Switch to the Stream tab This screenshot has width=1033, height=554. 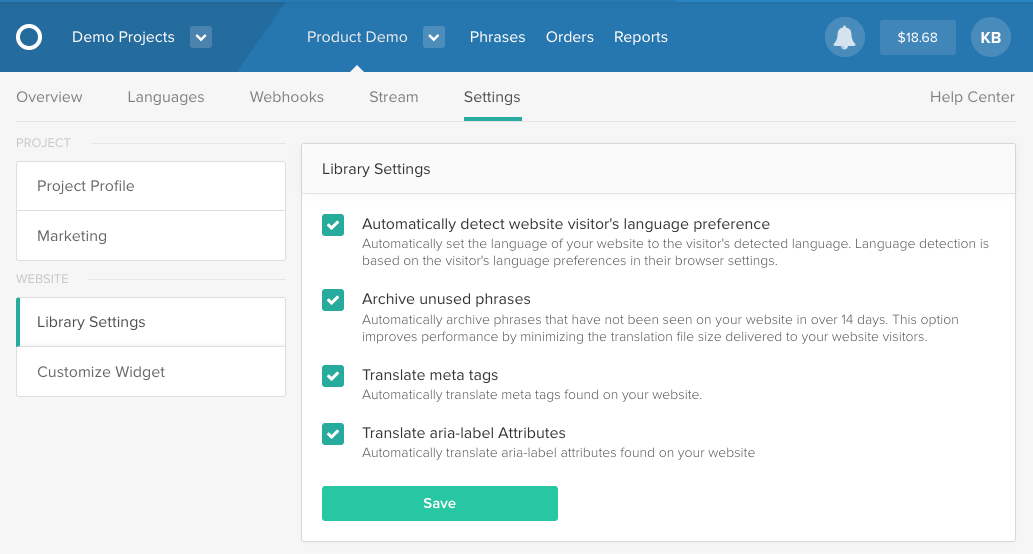(x=393, y=97)
